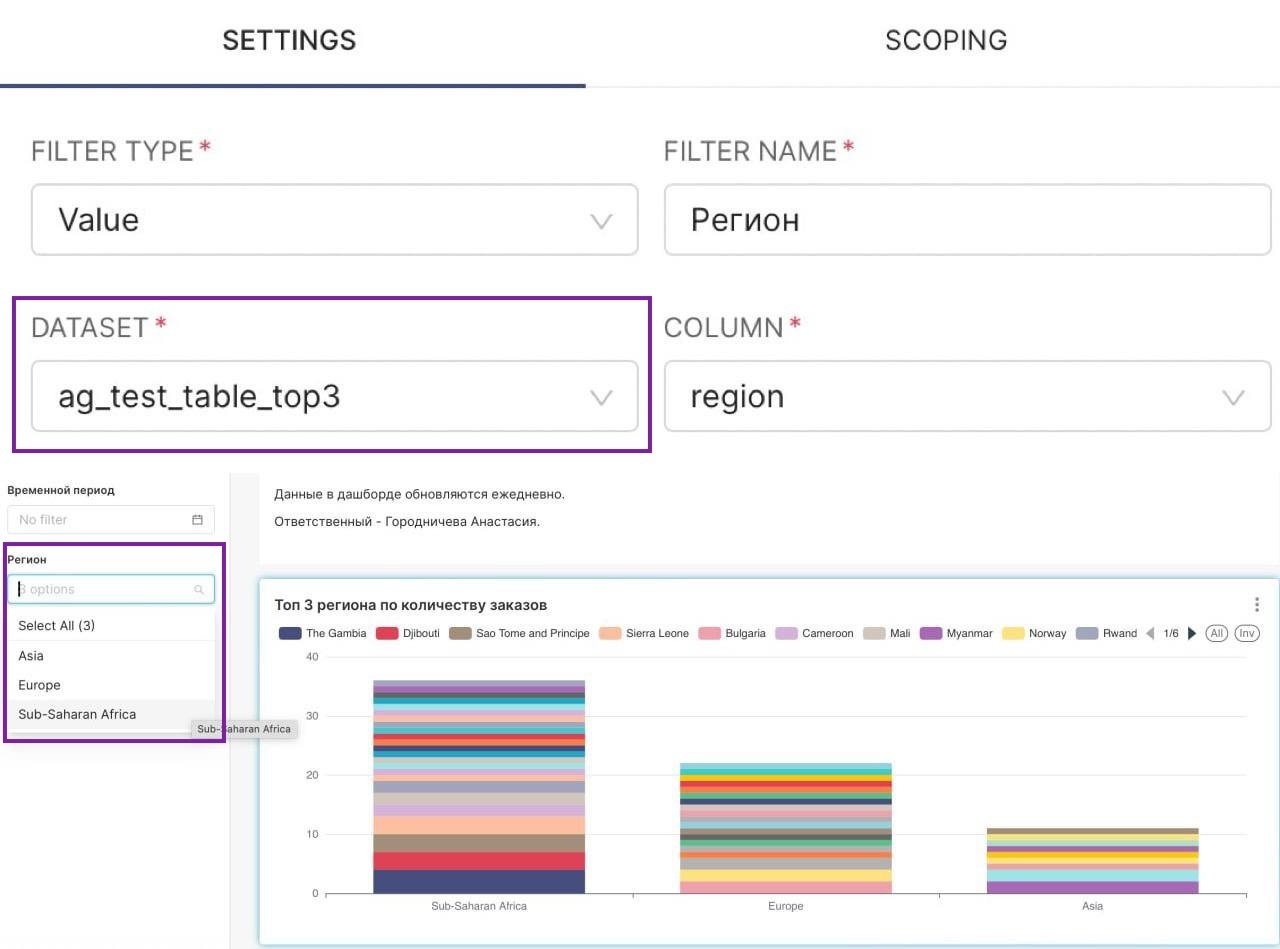The height and width of the screenshot is (949, 1280).
Task: Toggle Sierra Leone legend entry
Action: pos(644,634)
